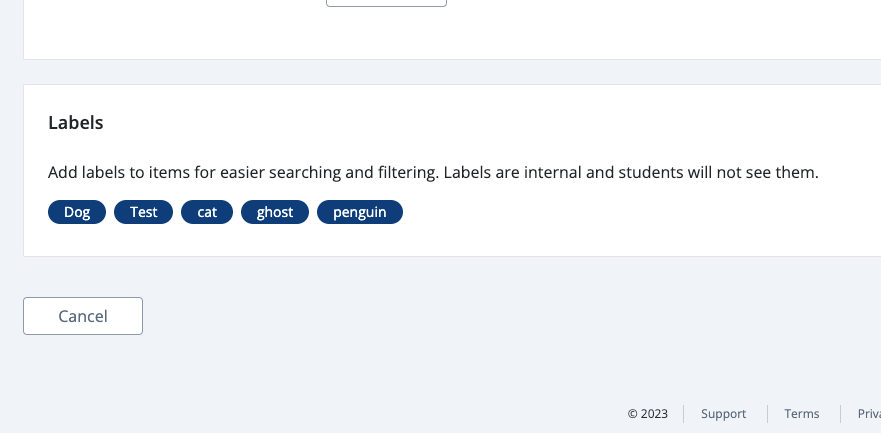Screen dimensions: 881x433
Task: Click the Dog label chip
Action: [77, 212]
